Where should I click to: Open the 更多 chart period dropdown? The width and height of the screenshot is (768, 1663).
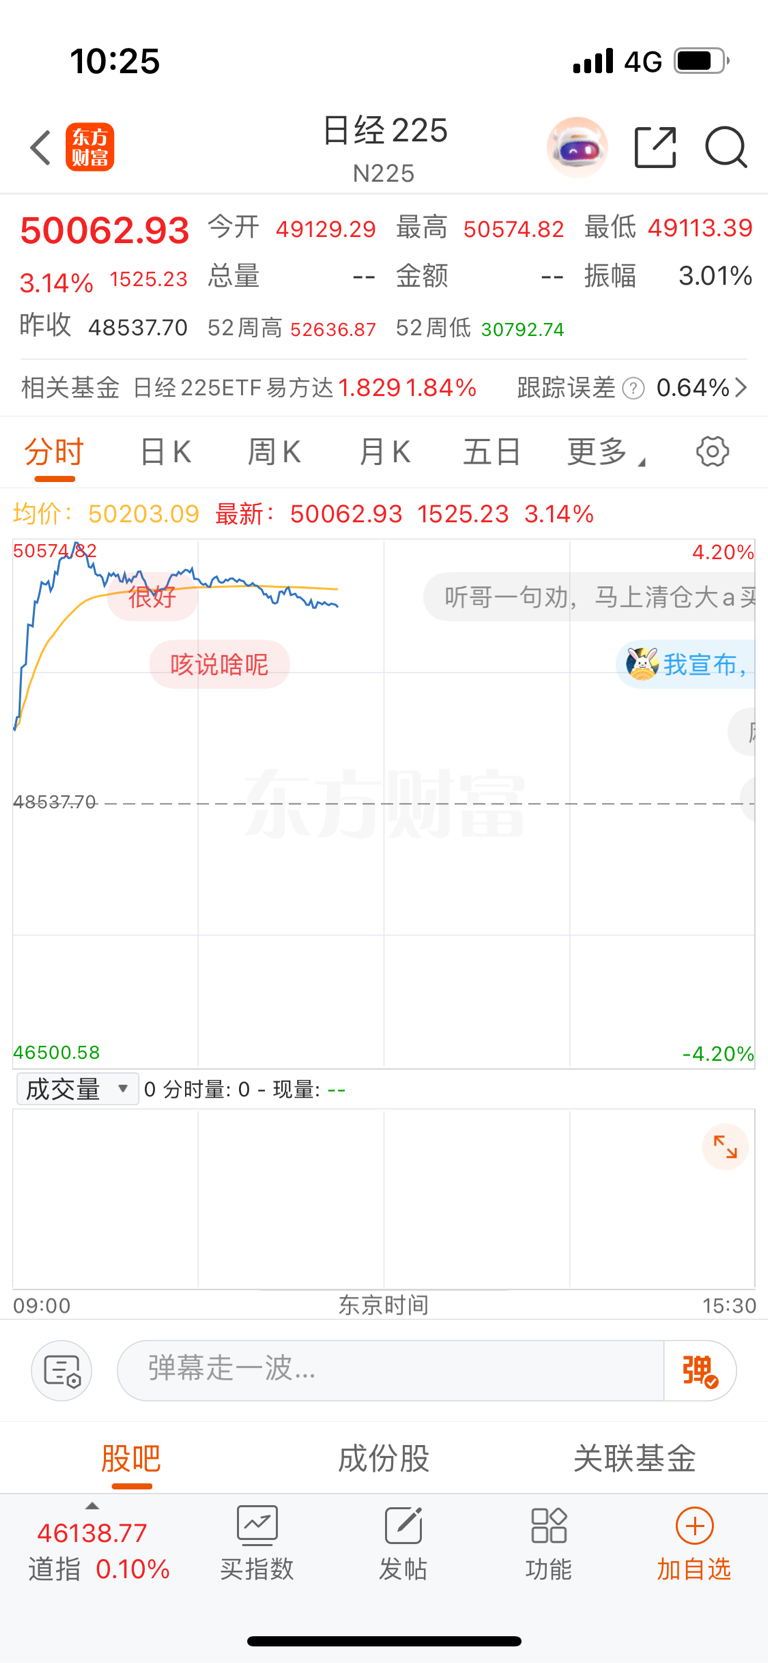(605, 452)
